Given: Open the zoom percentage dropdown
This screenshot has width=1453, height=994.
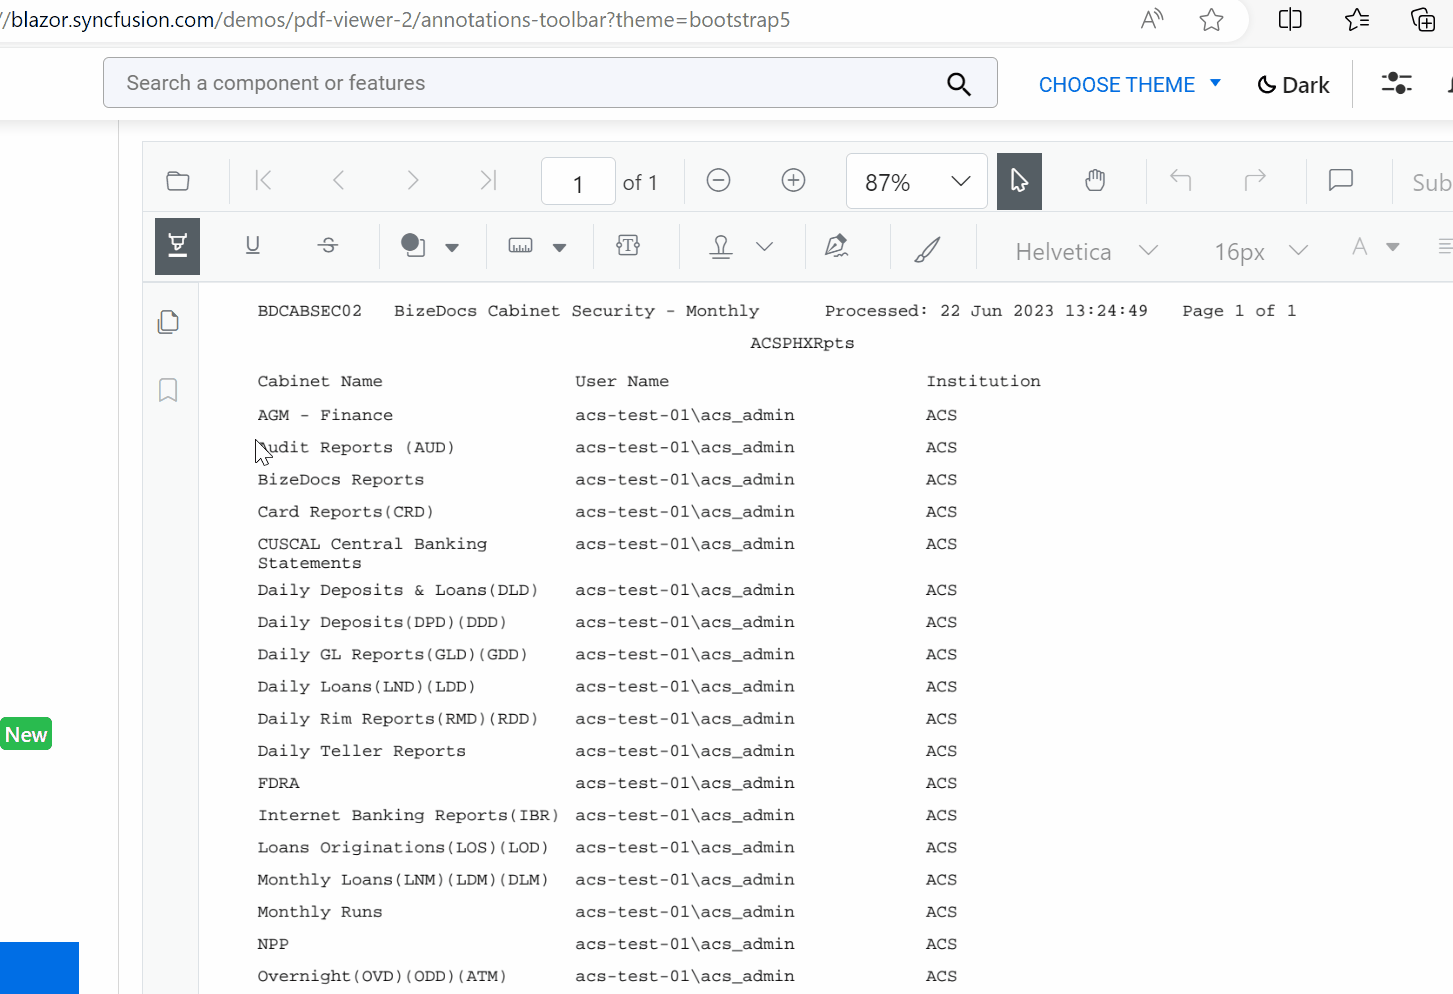Looking at the screenshot, I should pyautogui.click(x=957, y=181).
